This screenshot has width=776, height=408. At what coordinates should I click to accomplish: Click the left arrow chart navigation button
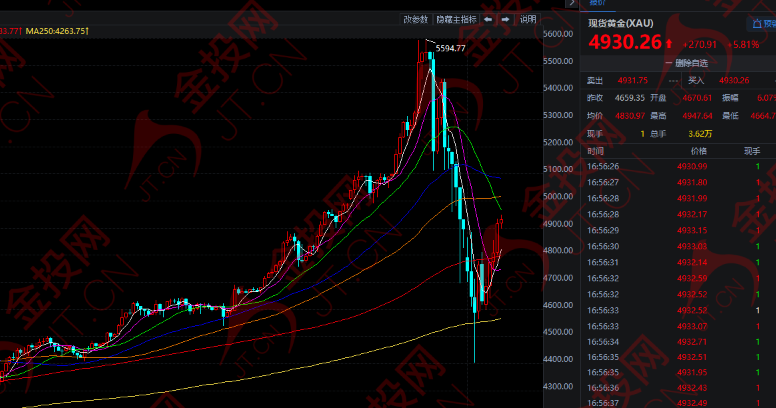pos(488,19)
